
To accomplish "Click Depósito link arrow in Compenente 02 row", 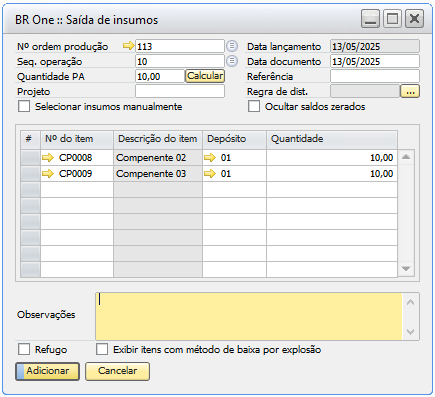I will tap(210, 158).
